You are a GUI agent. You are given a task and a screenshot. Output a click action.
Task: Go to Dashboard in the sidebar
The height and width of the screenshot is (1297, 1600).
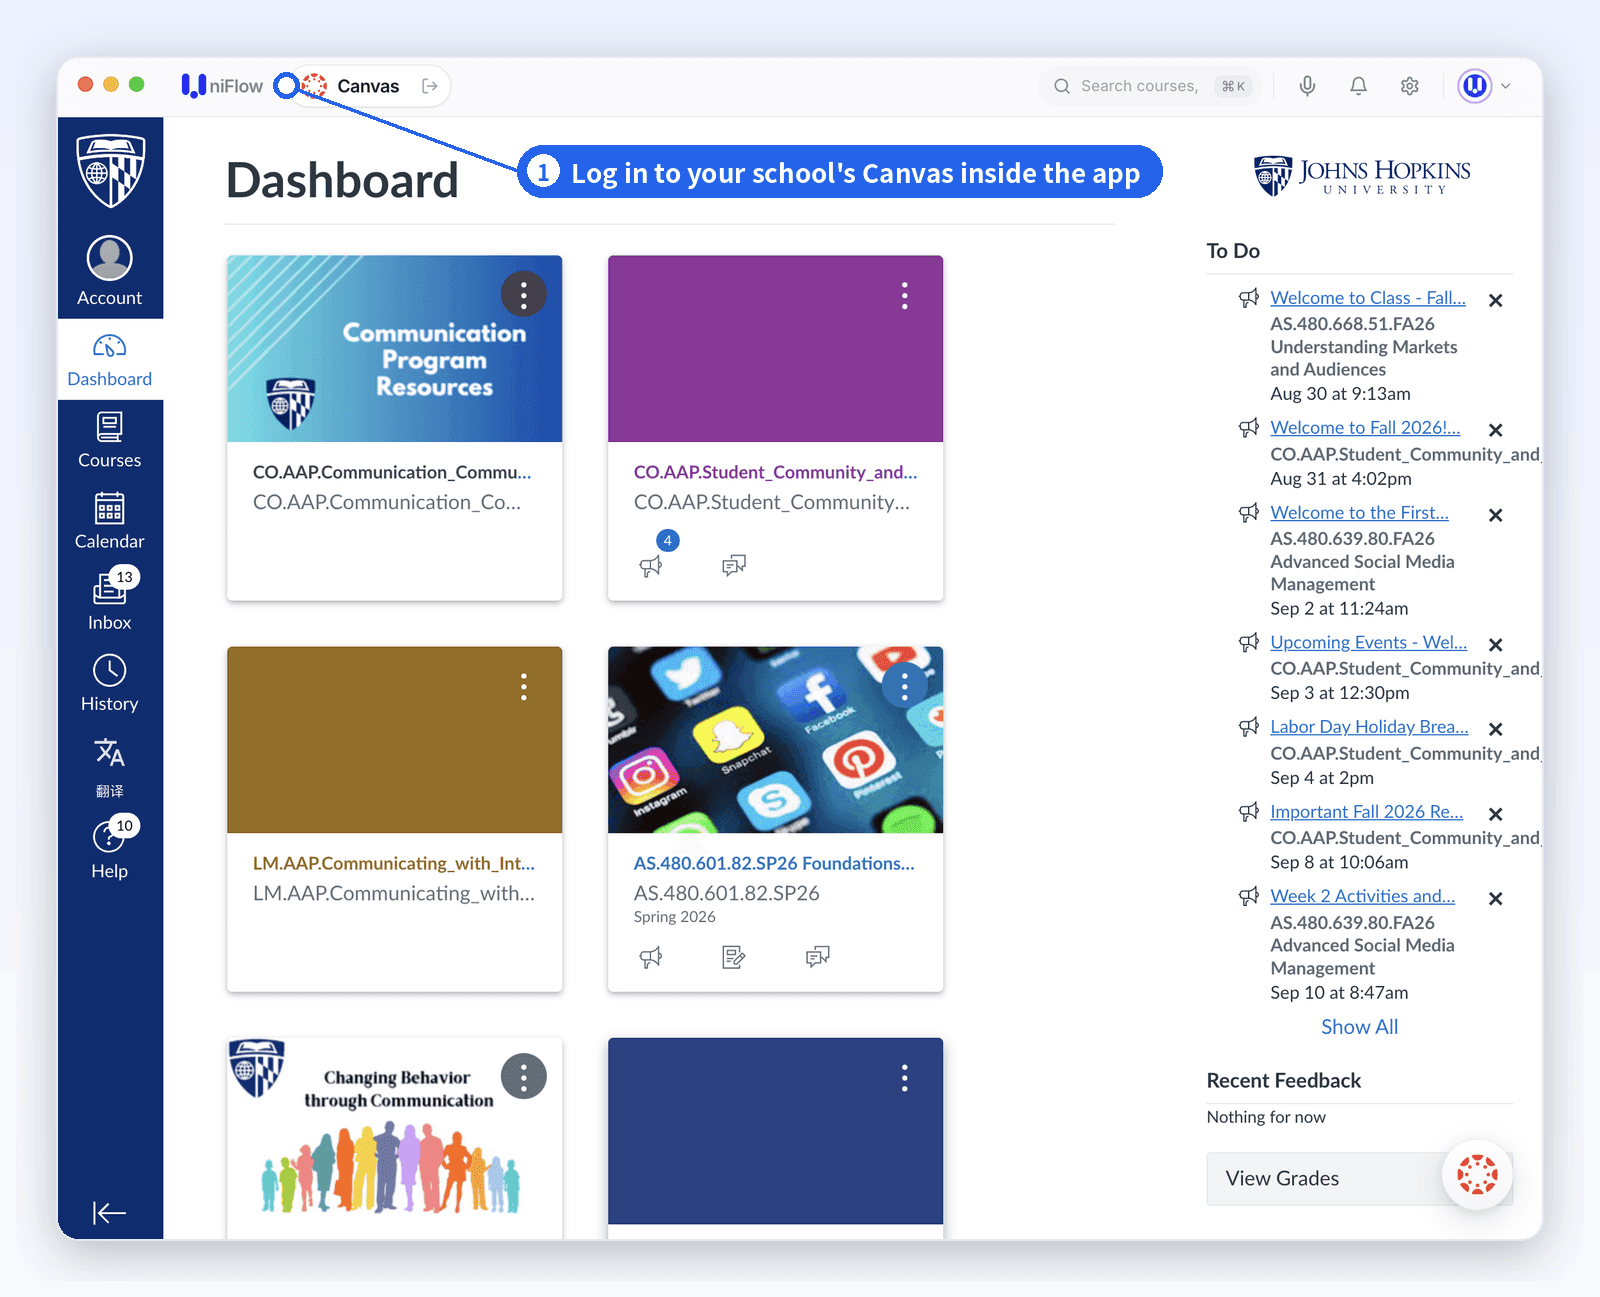110,359
